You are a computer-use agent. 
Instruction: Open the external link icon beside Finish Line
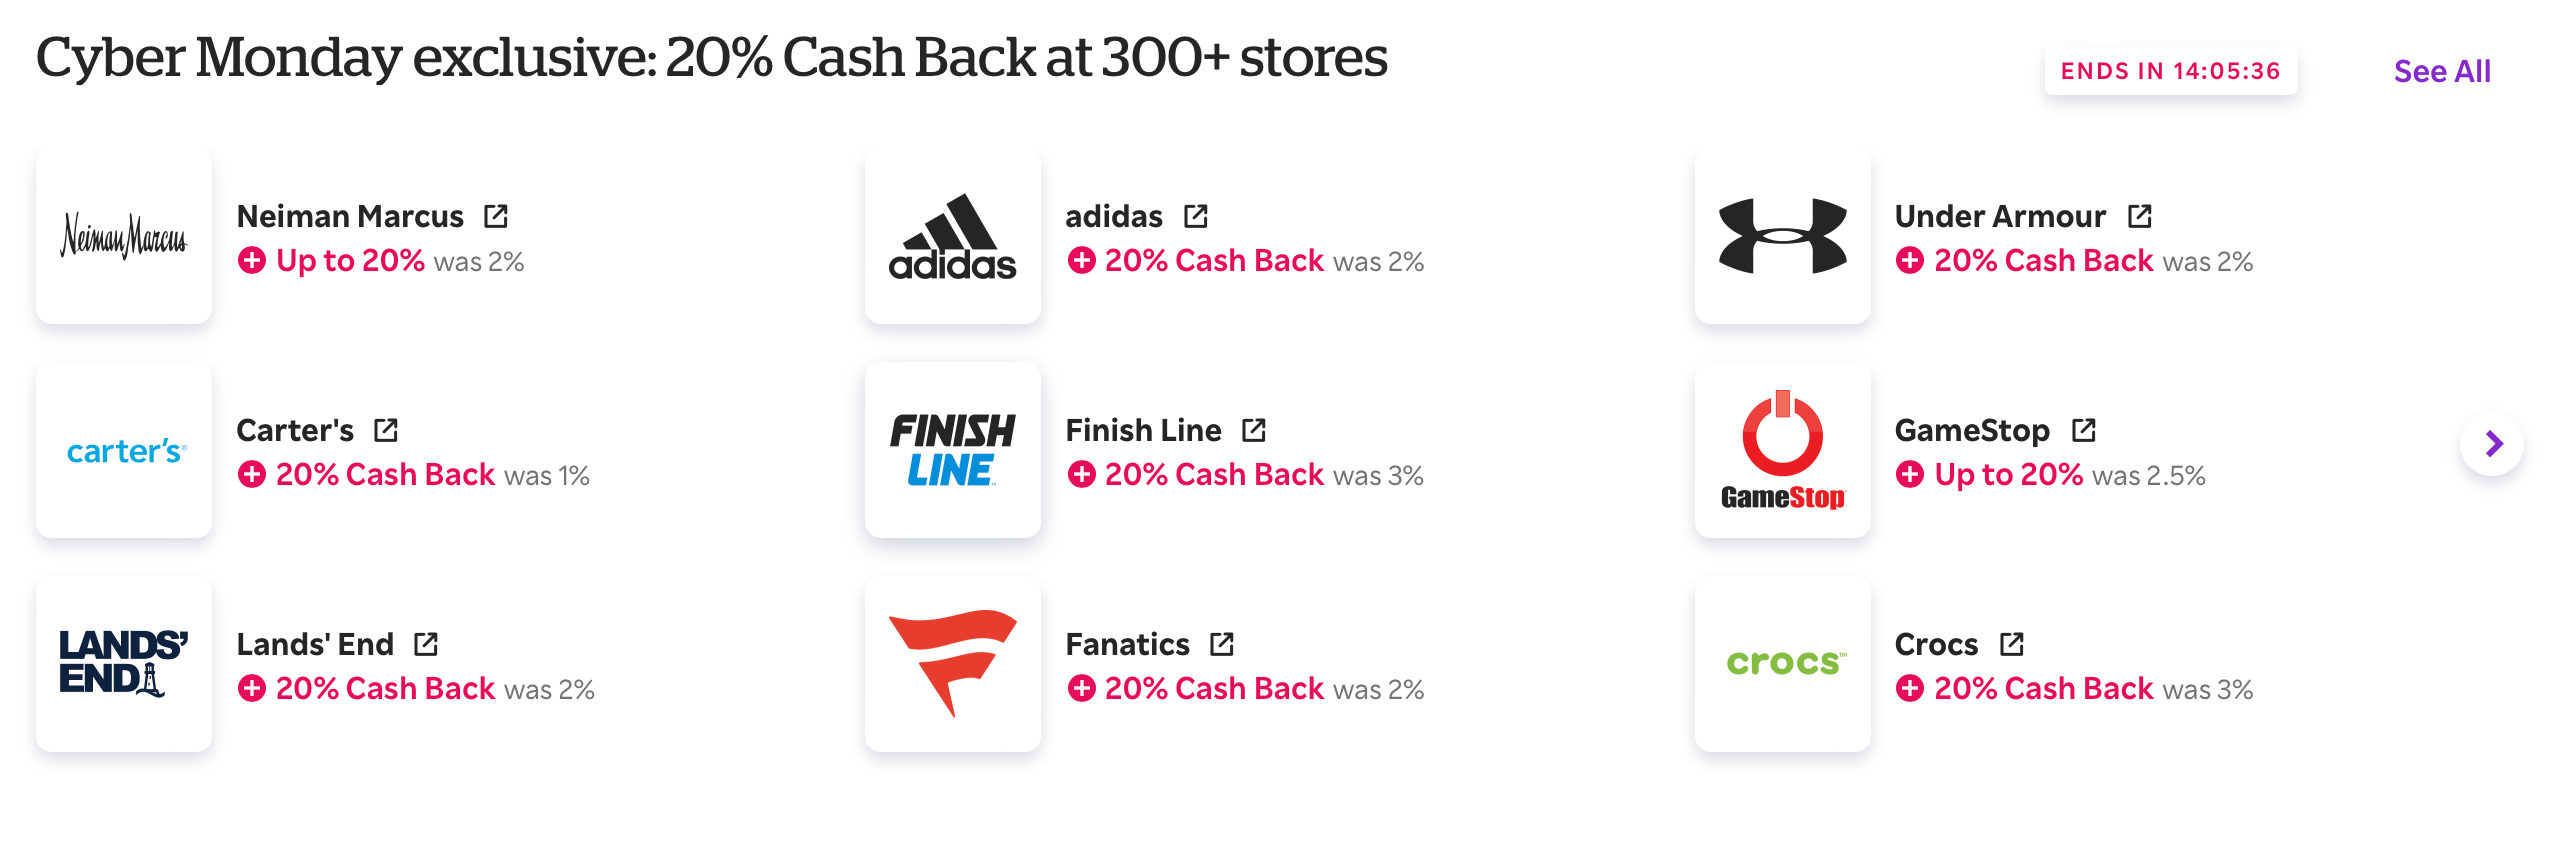[x=1254, y=430]
